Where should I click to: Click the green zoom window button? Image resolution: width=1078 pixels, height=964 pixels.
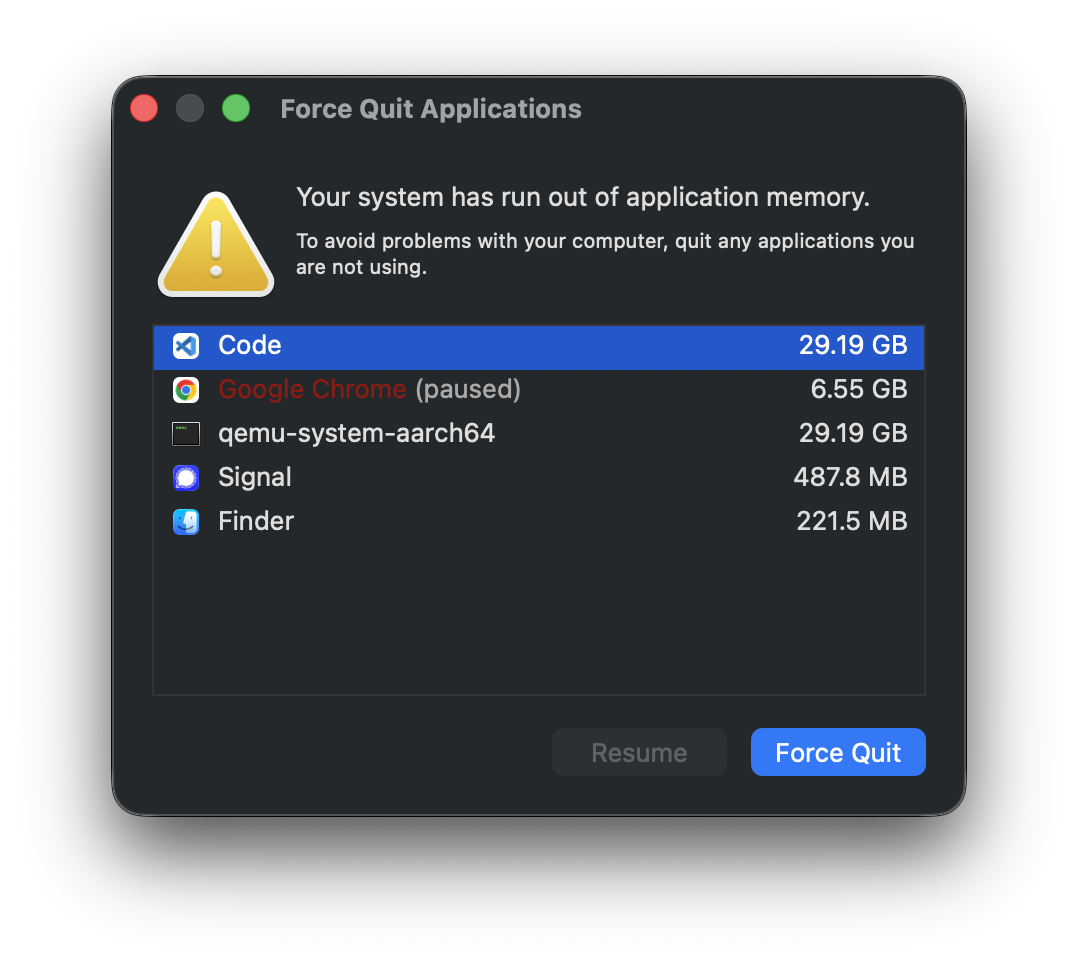click(x=236, y=108)
